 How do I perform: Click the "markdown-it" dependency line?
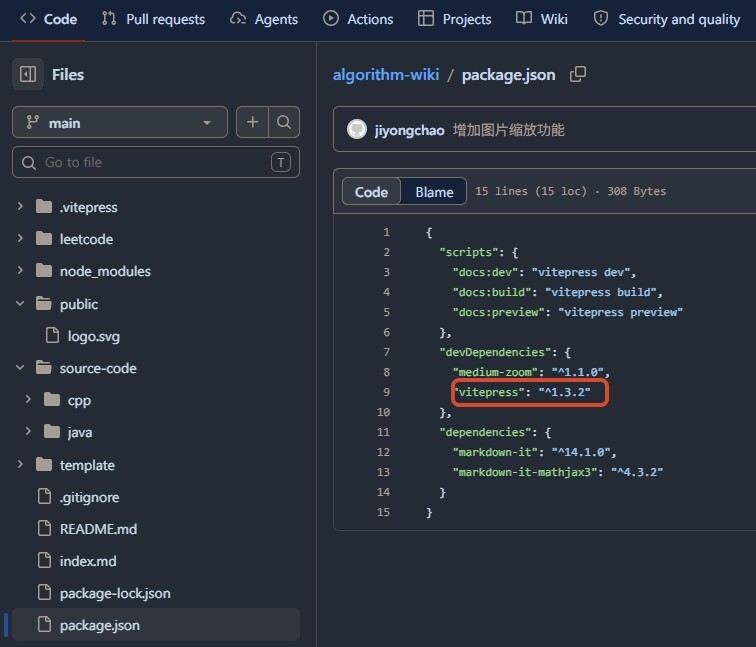pos(534,452)
